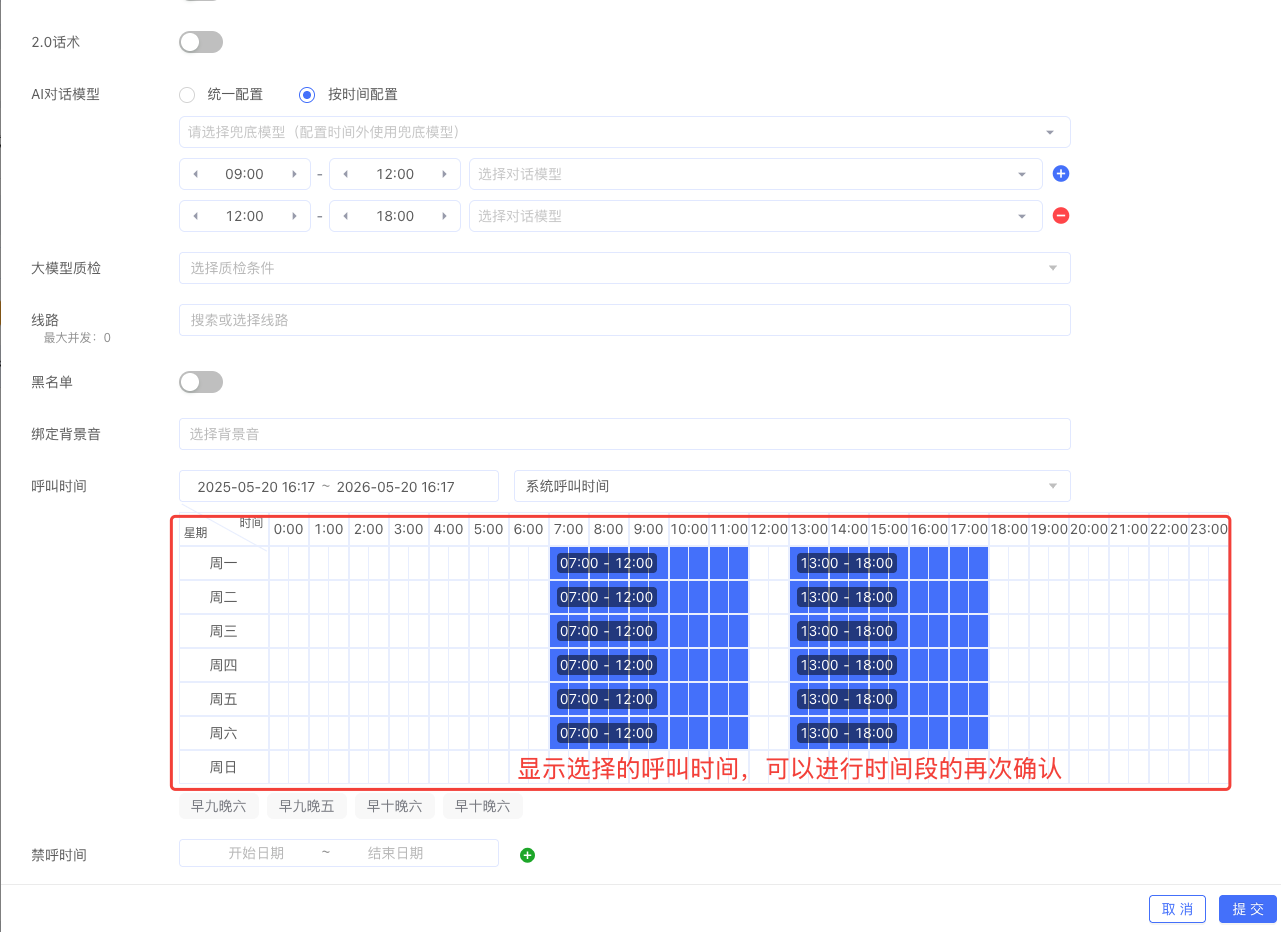Open the 呼叫时间 date range picker
The image size is (1281, 932).
[x=339, y=486]
